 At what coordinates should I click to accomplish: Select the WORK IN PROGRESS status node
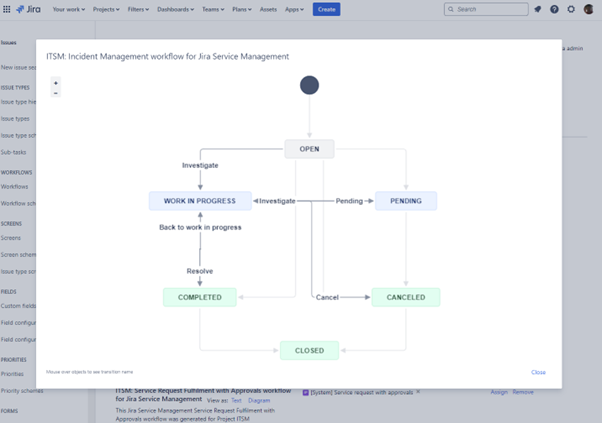pos(200,201)
